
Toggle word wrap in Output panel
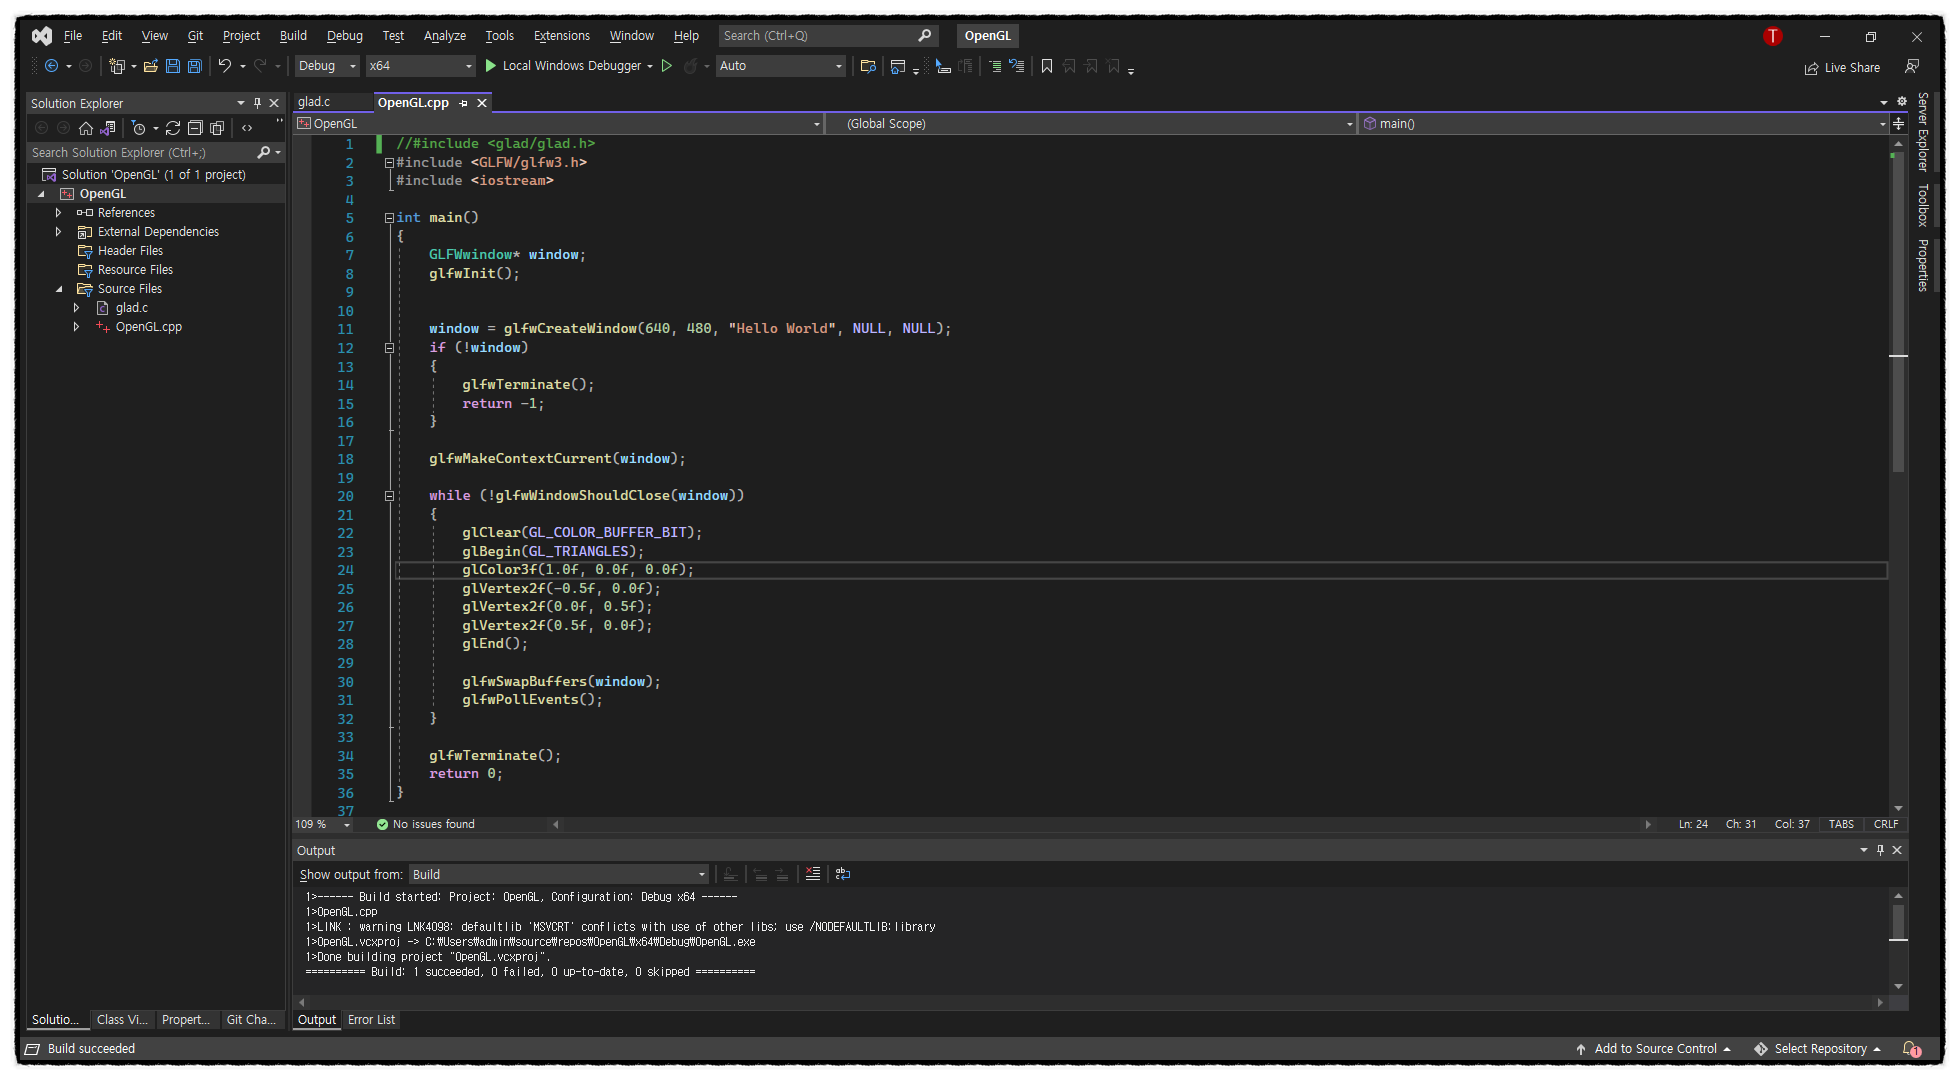tap(843, 874)
